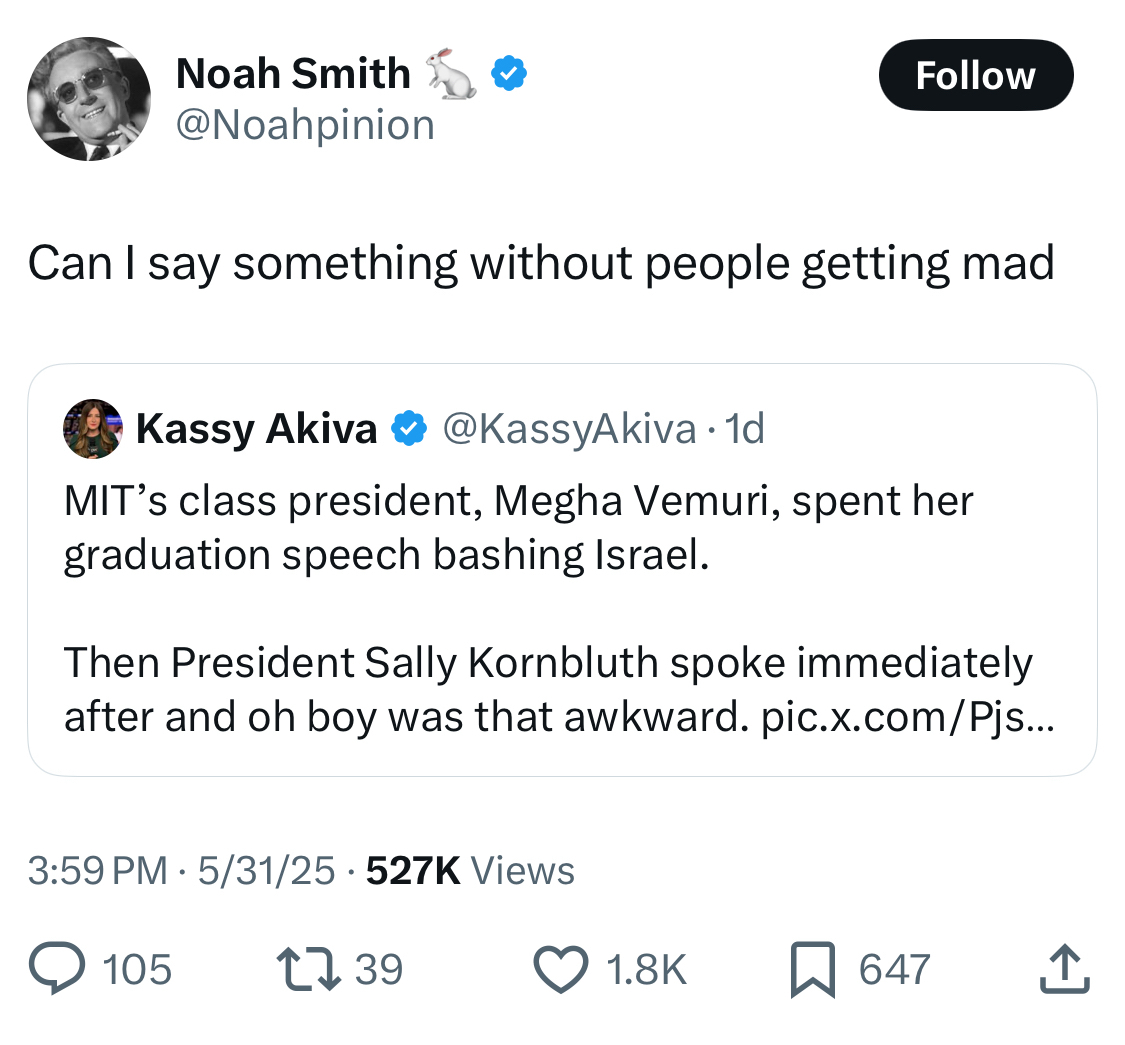Click the Kassy Akiva display name
Screen dimensions: 1125x1045
[x=256, y=429]
